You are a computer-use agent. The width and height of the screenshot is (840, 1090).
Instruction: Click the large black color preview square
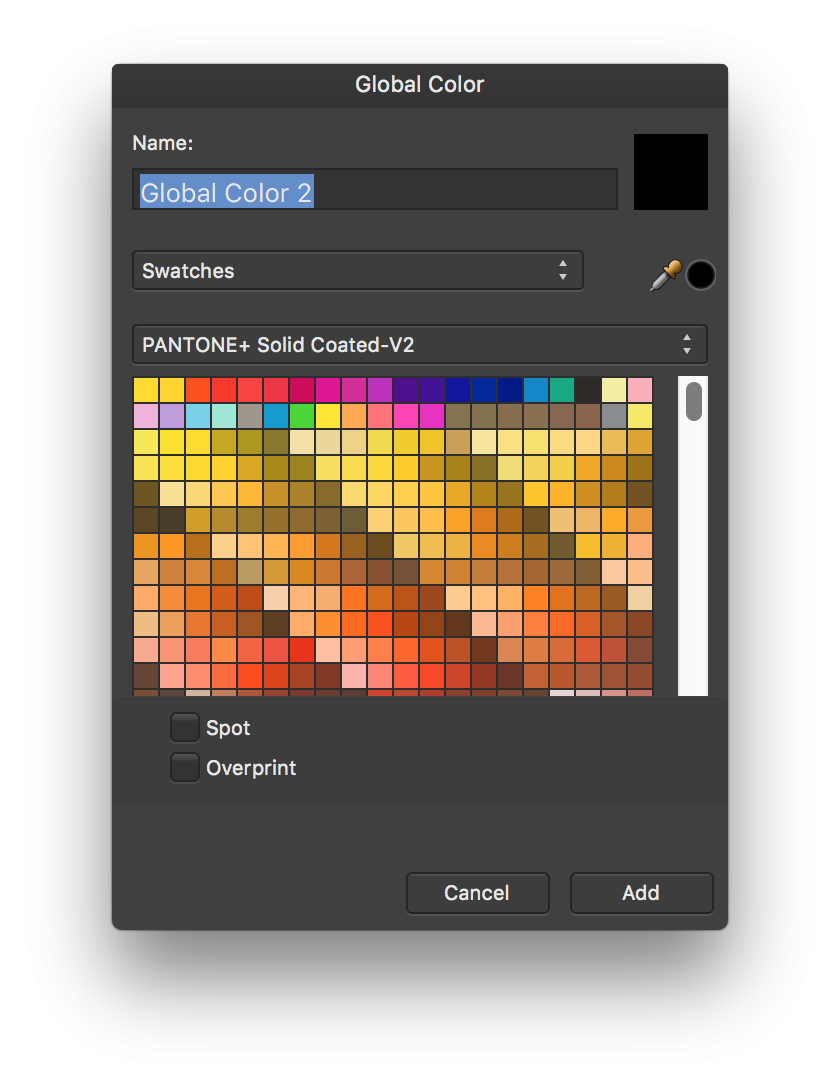click(x=670, y=172)
